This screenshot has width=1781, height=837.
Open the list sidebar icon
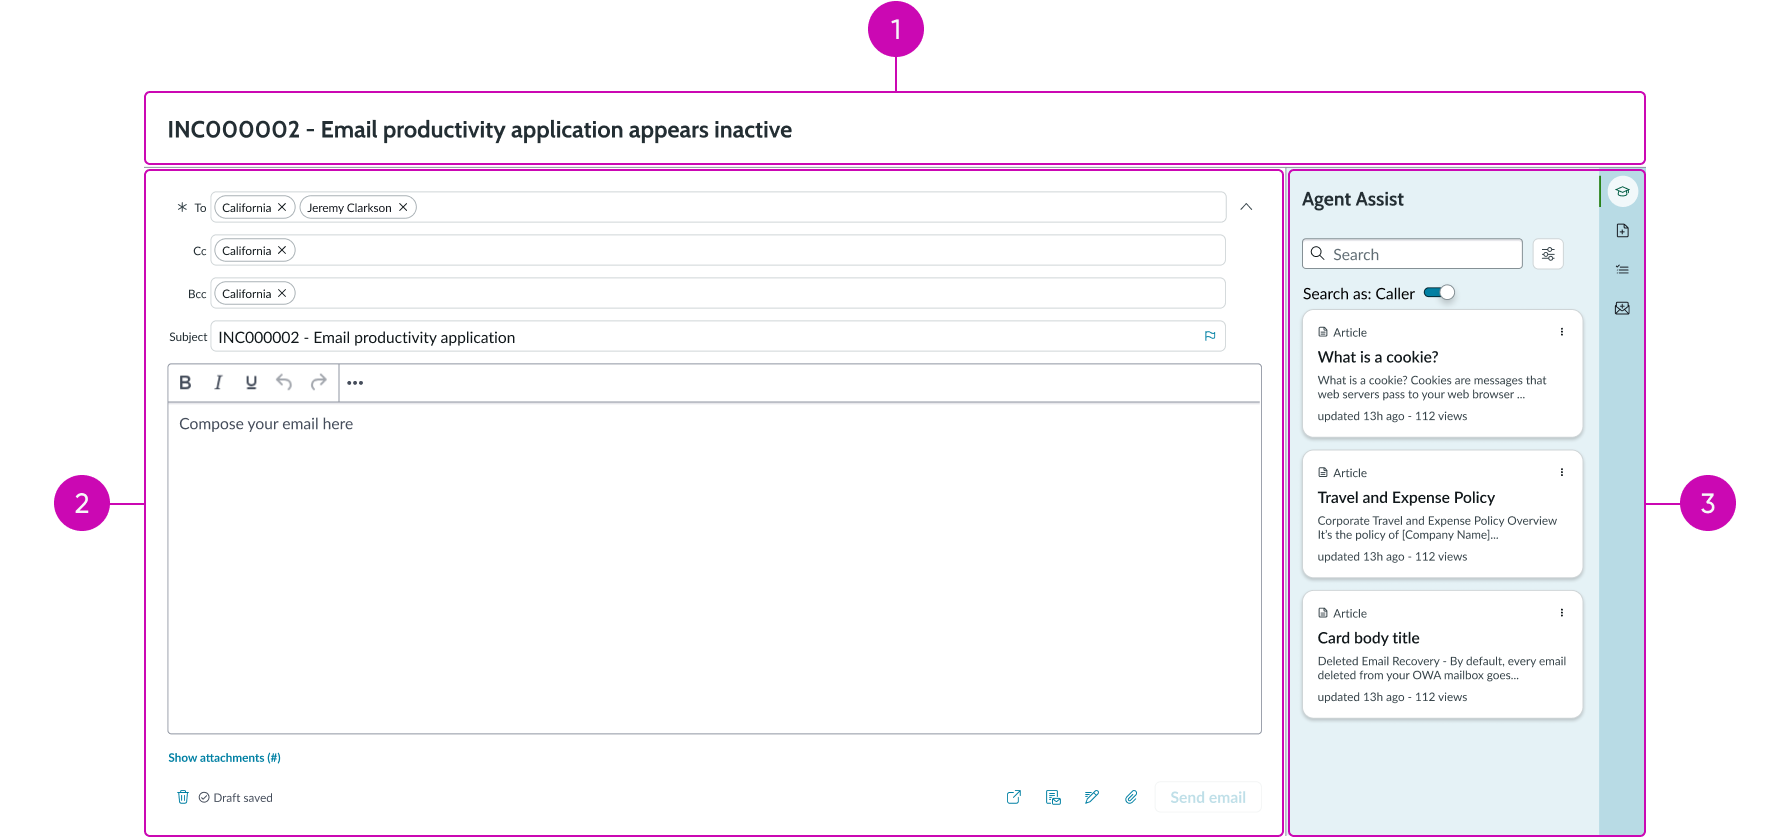(x=1622, y=269)
